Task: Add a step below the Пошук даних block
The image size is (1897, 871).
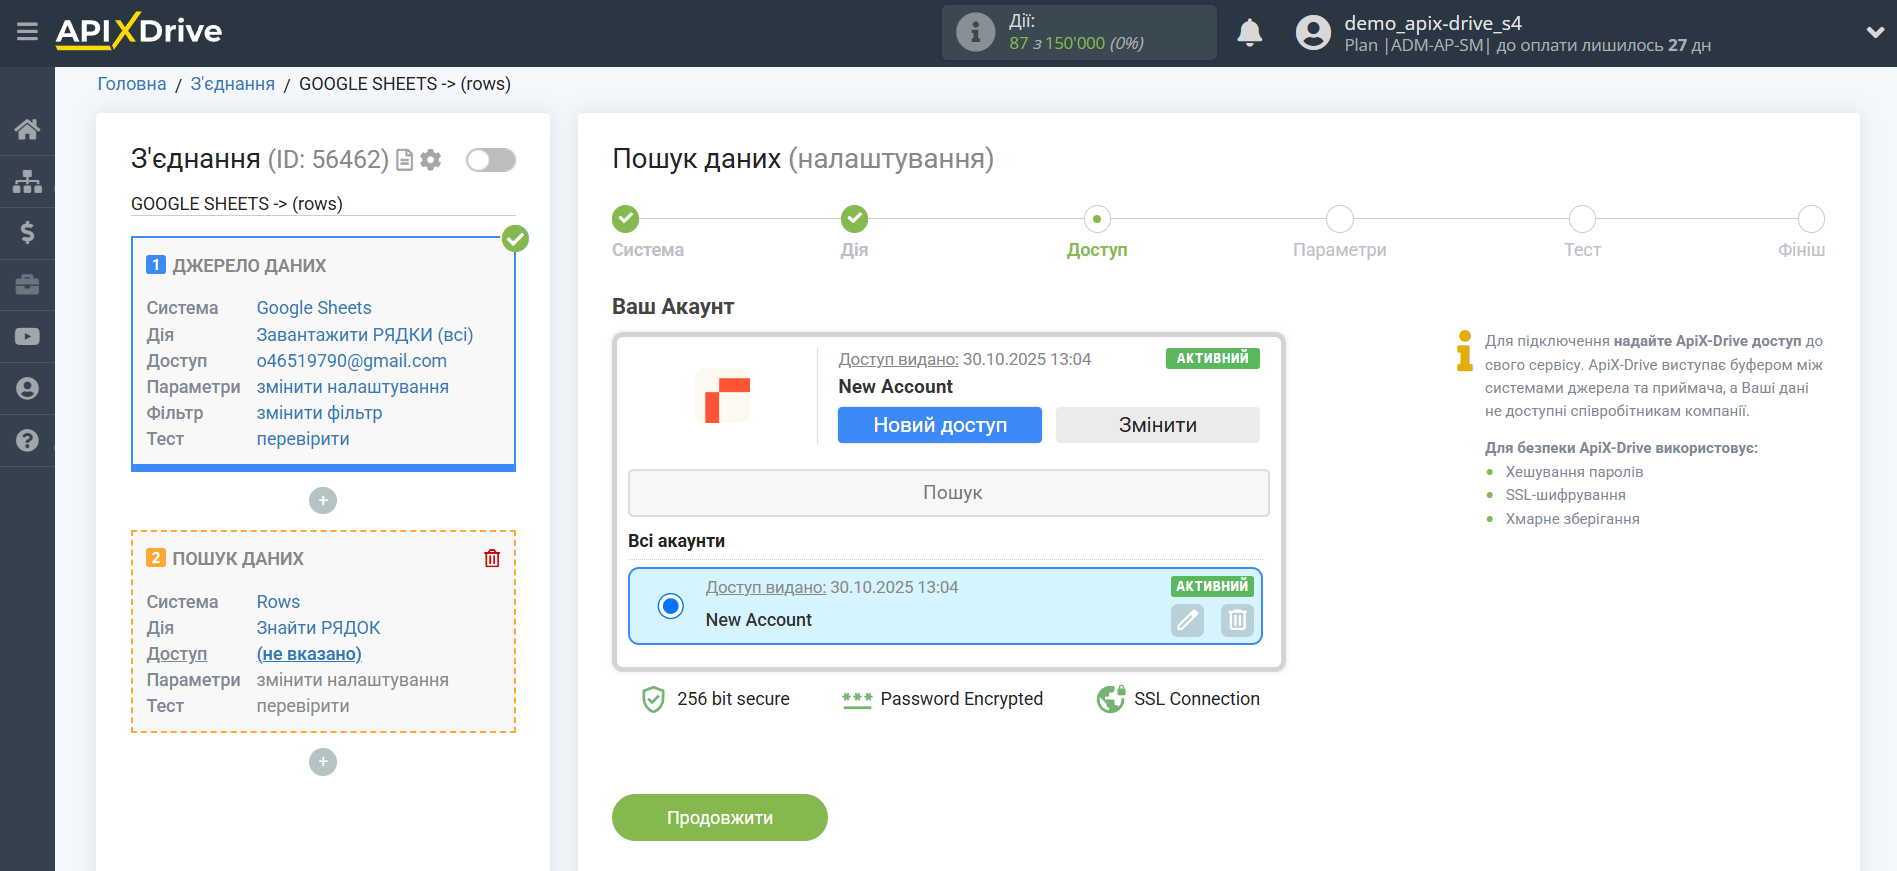Action: 323,762
